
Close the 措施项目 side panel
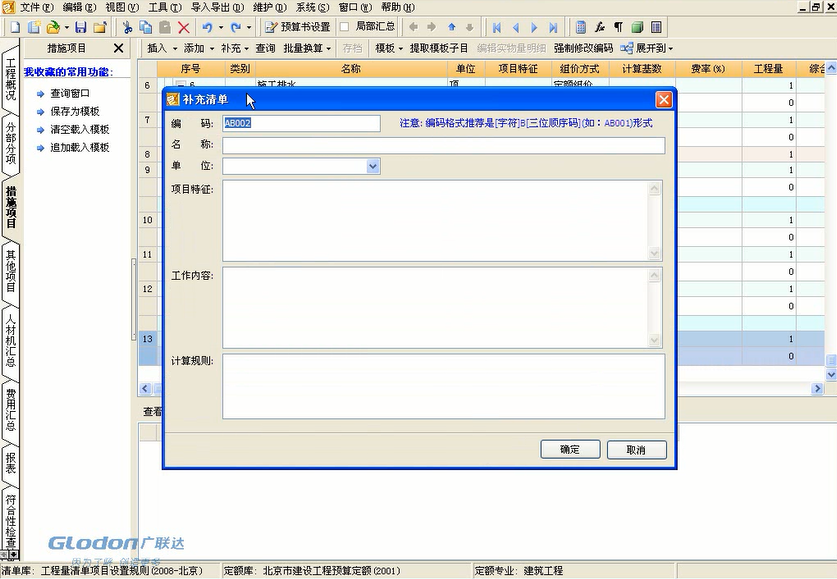coord(119,48)
